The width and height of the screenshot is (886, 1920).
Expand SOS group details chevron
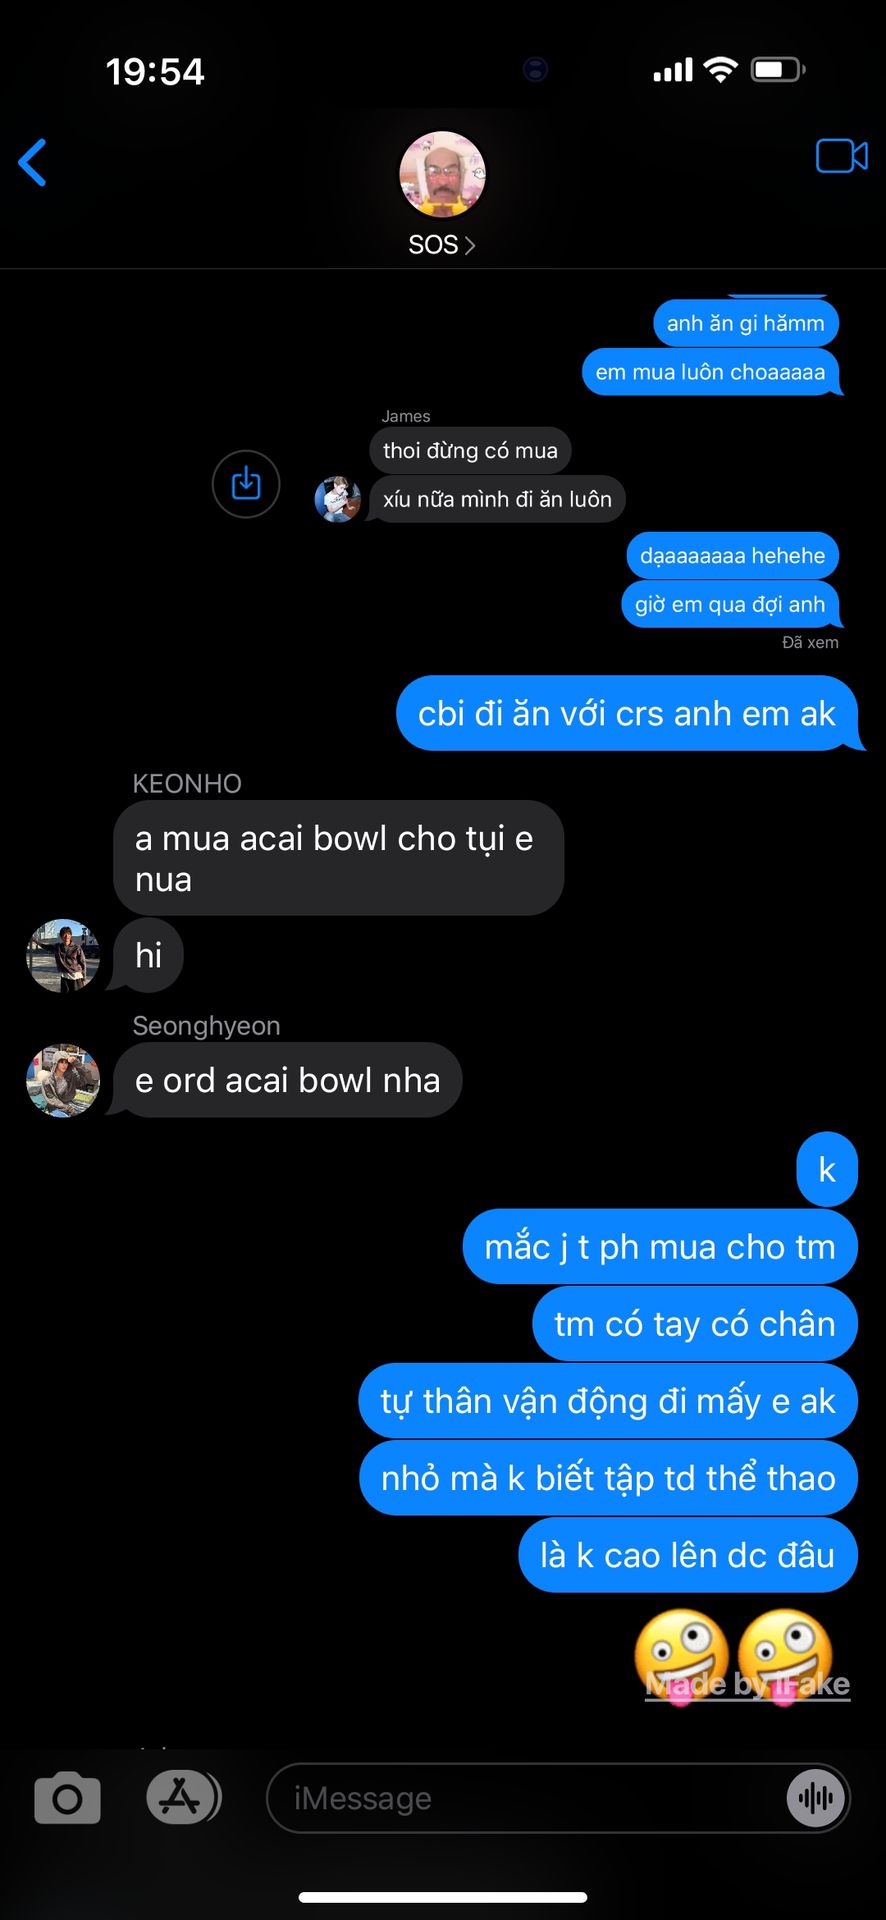tap(470, 245)
